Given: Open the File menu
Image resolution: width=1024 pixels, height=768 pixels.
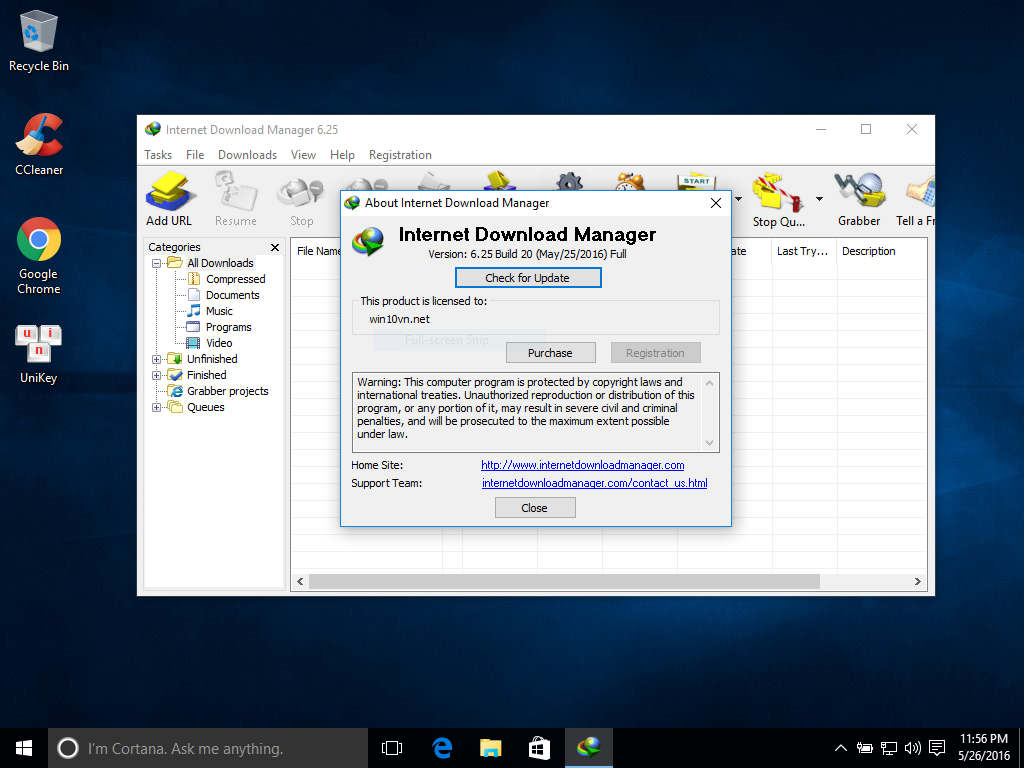Looking at the screenshot, I should click(x=195, y=155).
